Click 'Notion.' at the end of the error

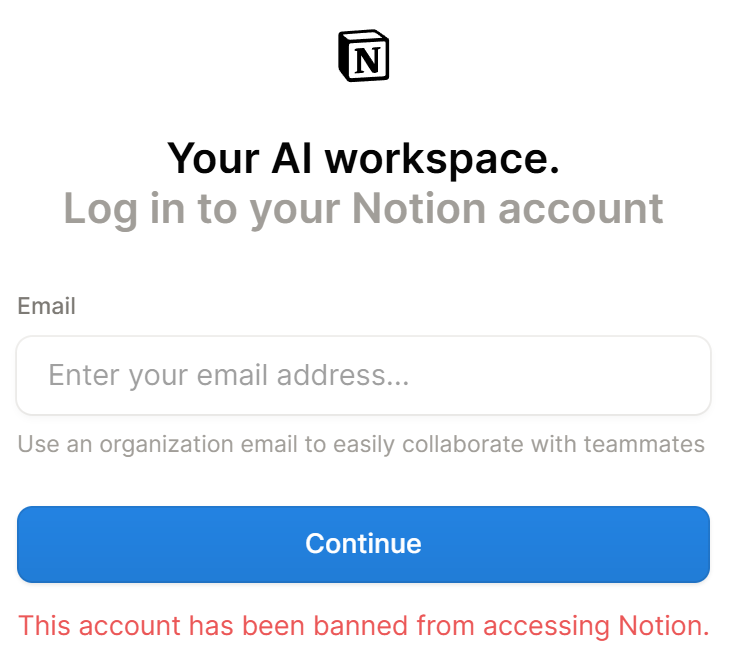tap(664, 626)
